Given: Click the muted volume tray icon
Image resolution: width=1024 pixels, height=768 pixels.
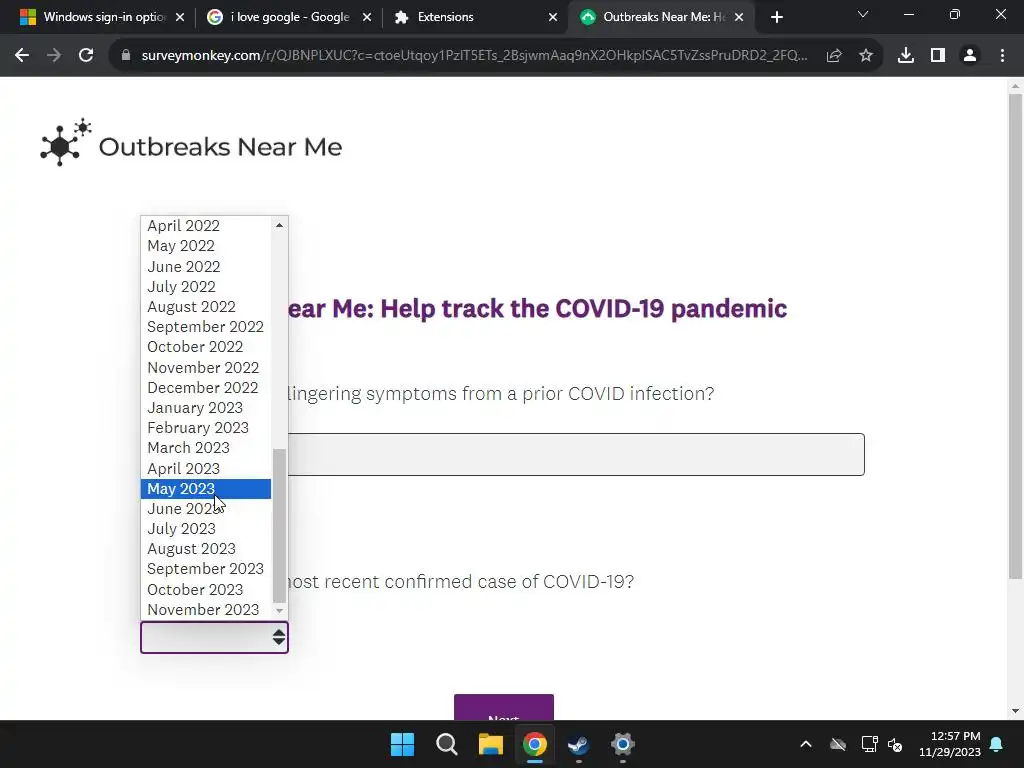Looking at the screenshot, I should (895, 744).
